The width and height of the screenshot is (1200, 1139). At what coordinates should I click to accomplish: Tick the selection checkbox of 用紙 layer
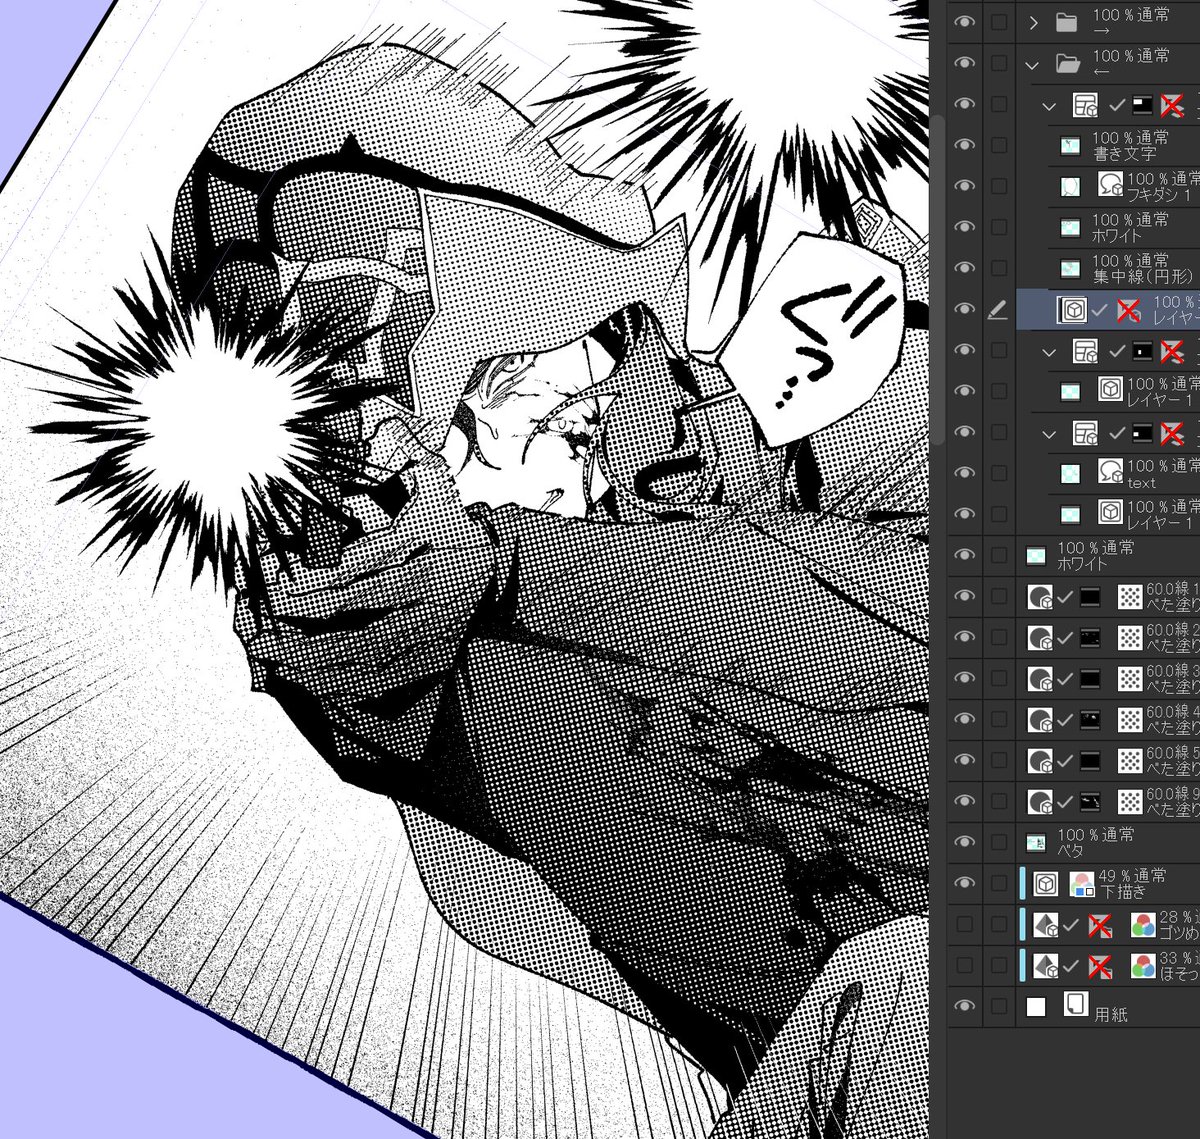(999, 1006)
